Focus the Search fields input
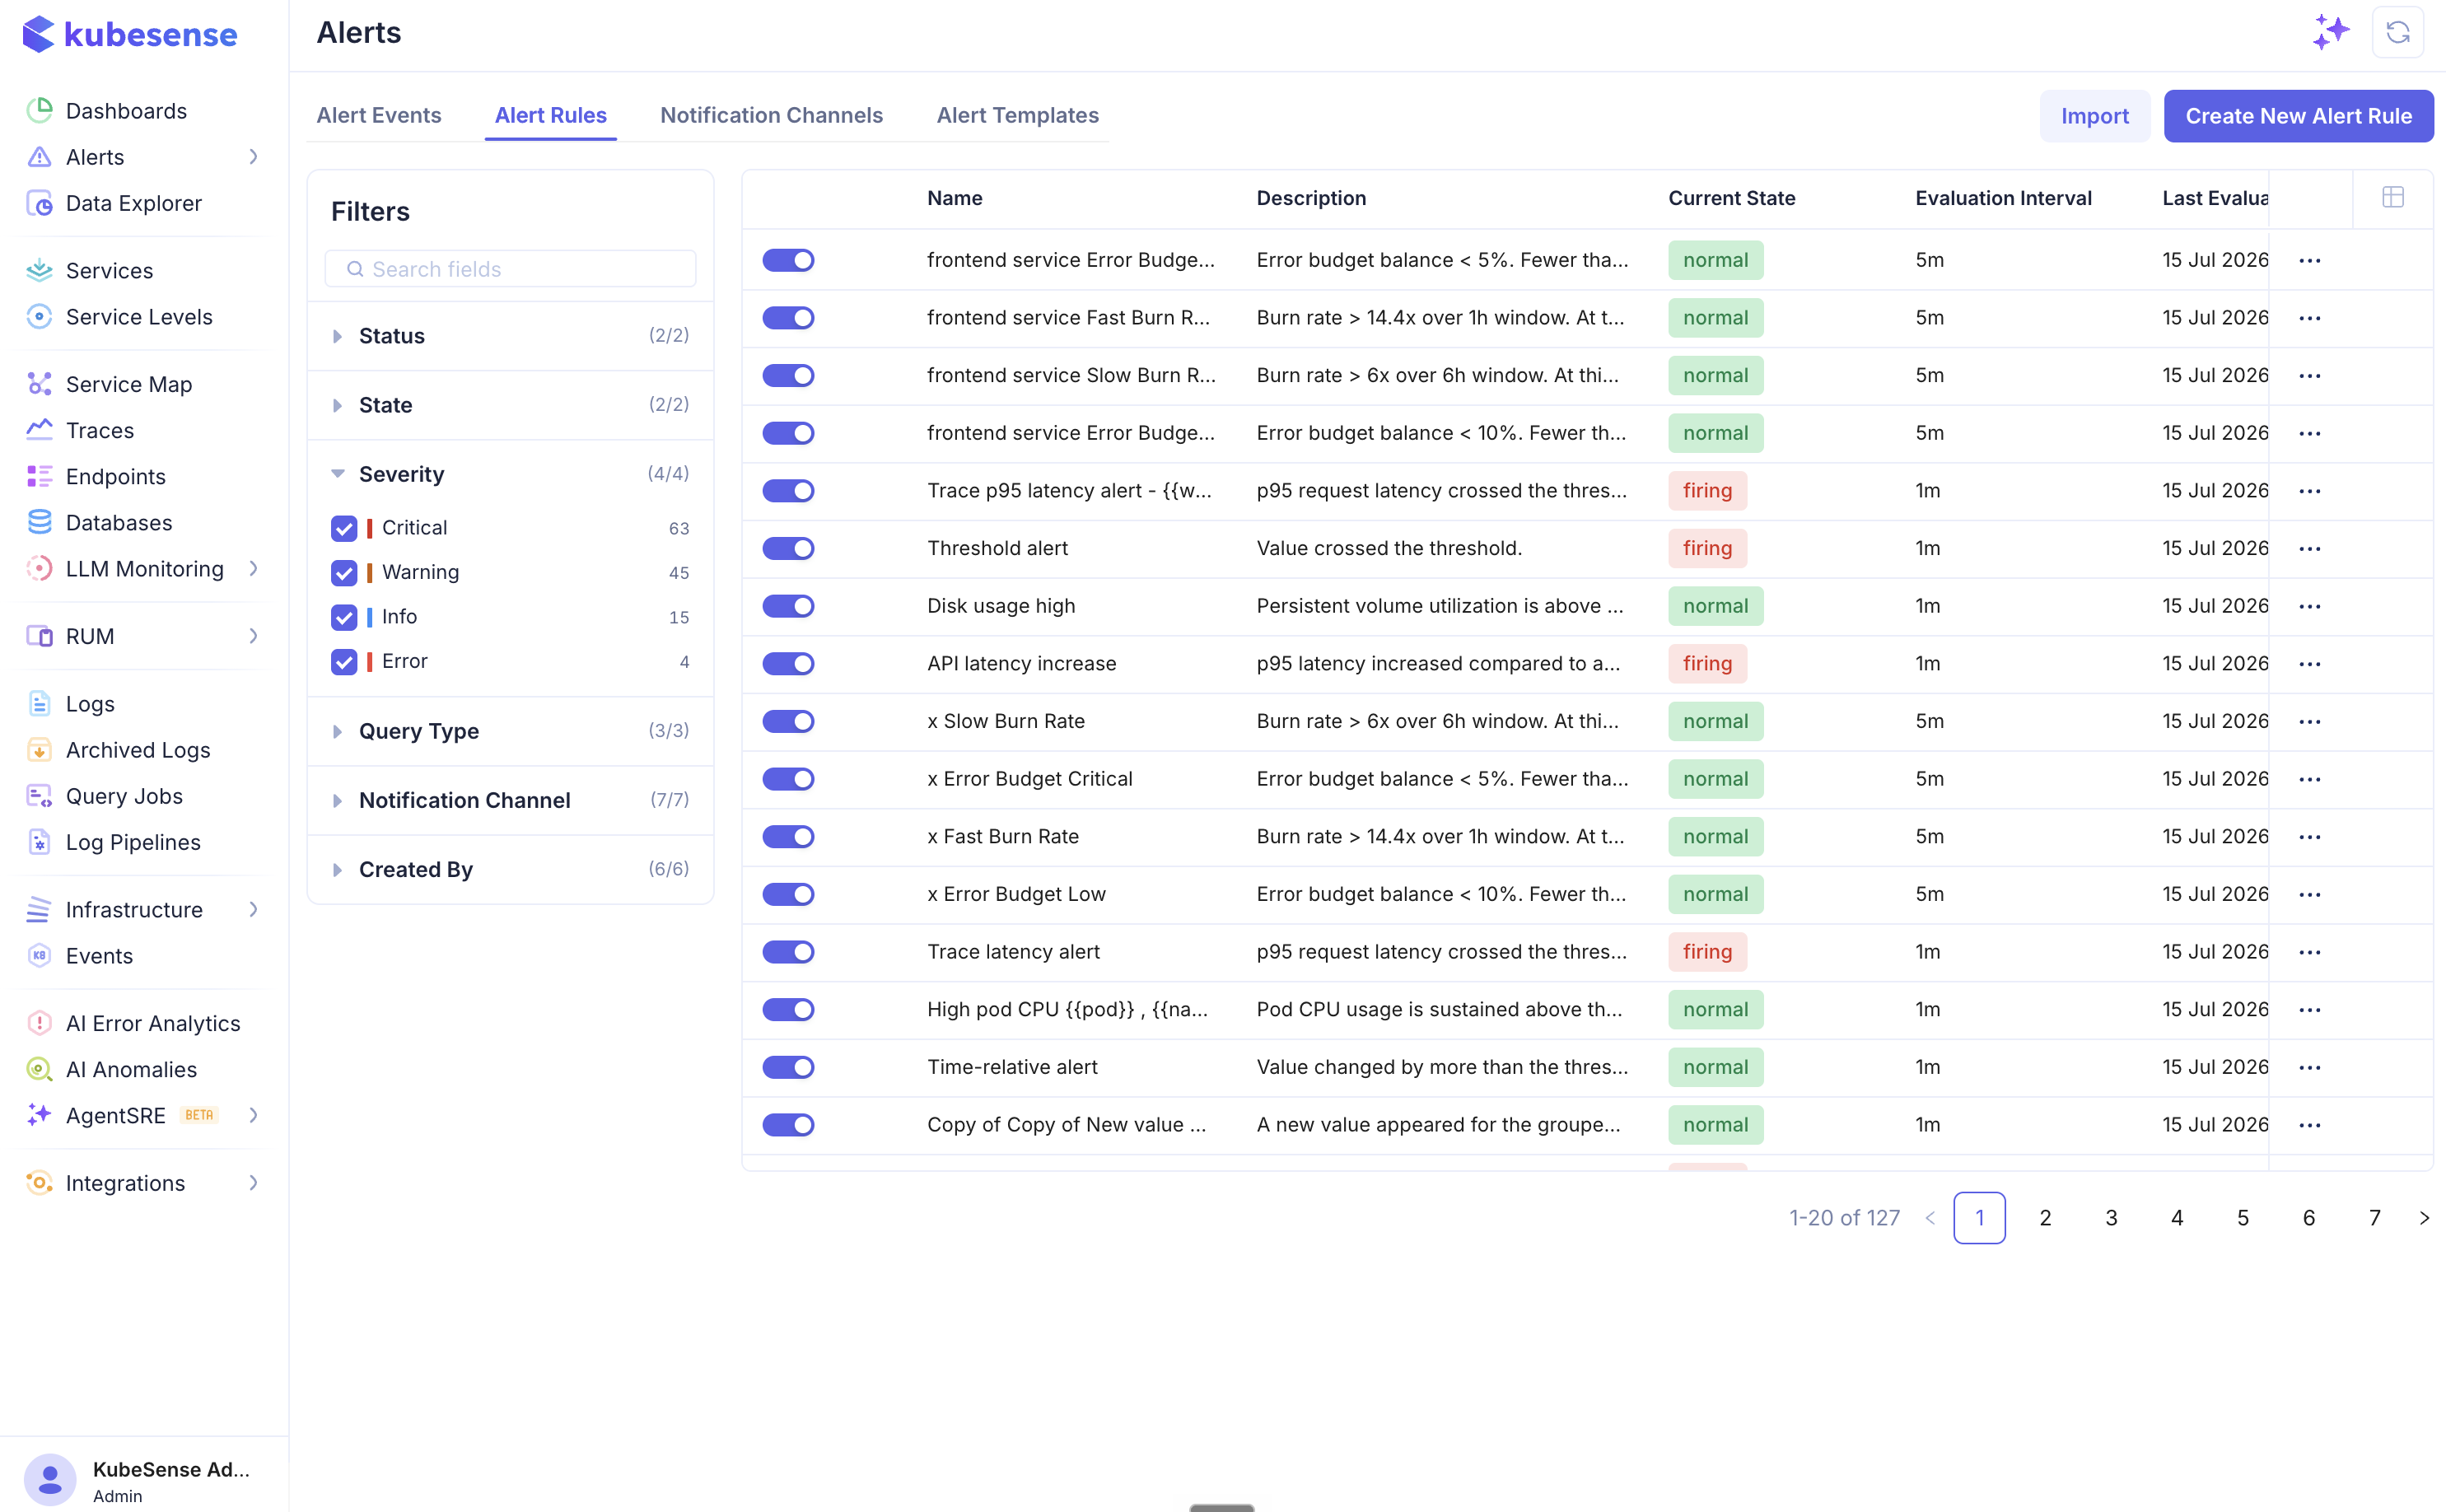 [510, 269]
